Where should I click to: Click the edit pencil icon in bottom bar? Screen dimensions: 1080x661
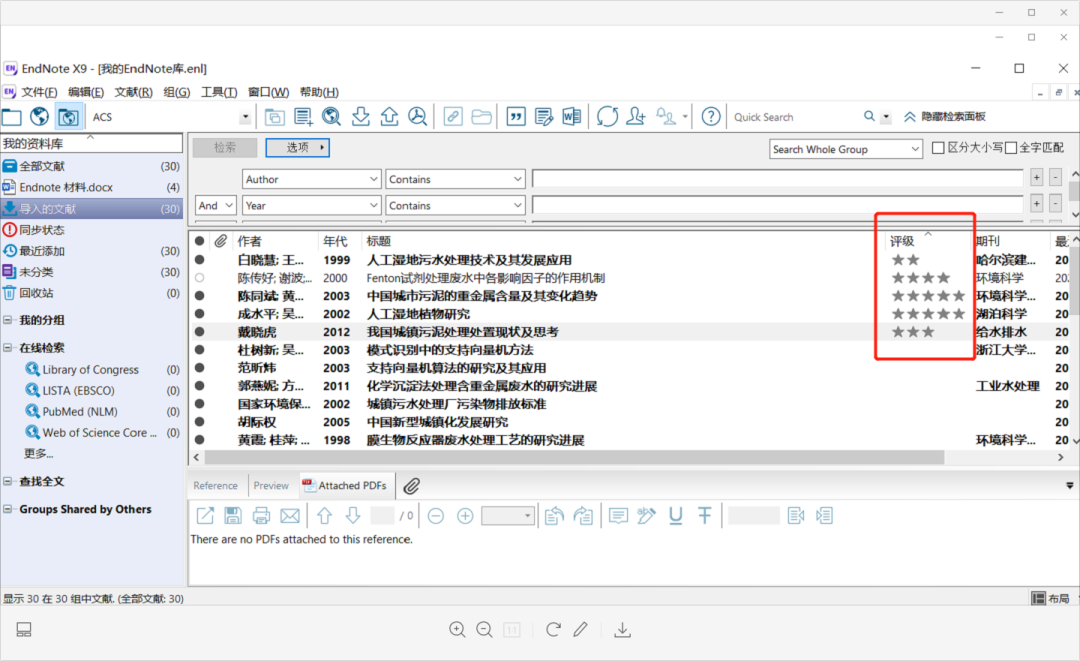coord(581,629)
